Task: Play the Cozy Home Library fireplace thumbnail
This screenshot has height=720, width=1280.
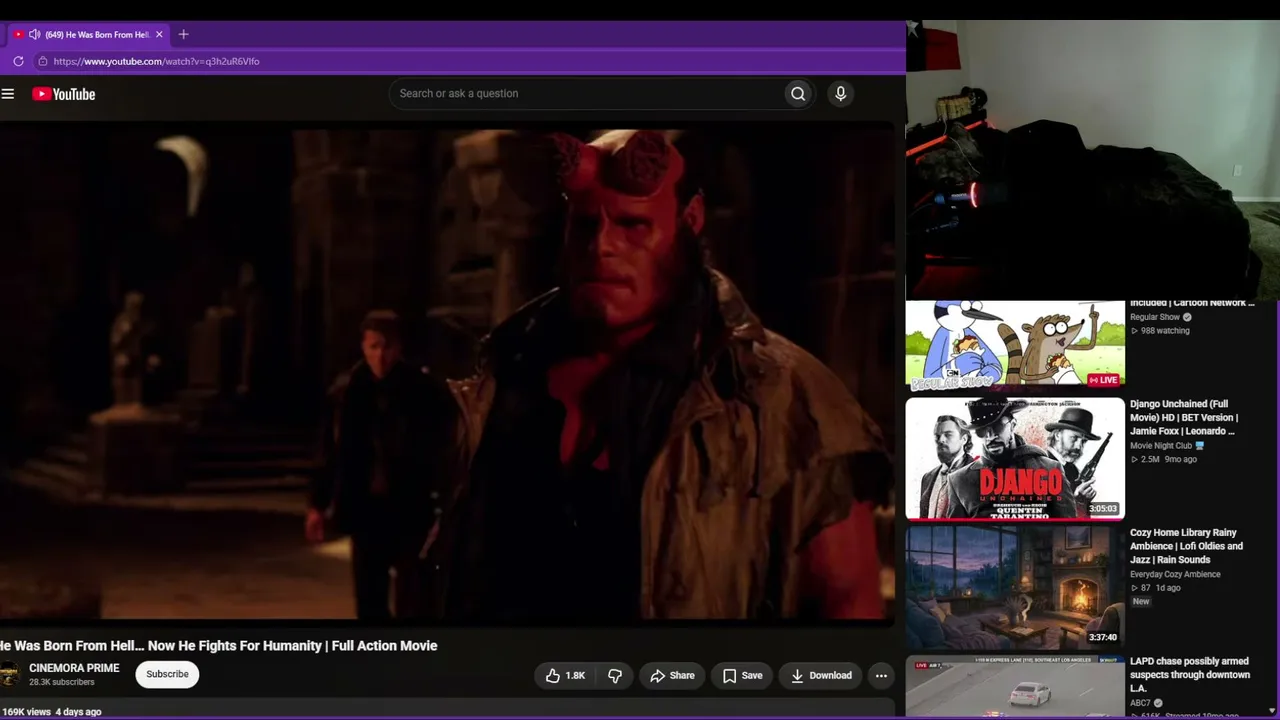Action: tap(1015, 588)
